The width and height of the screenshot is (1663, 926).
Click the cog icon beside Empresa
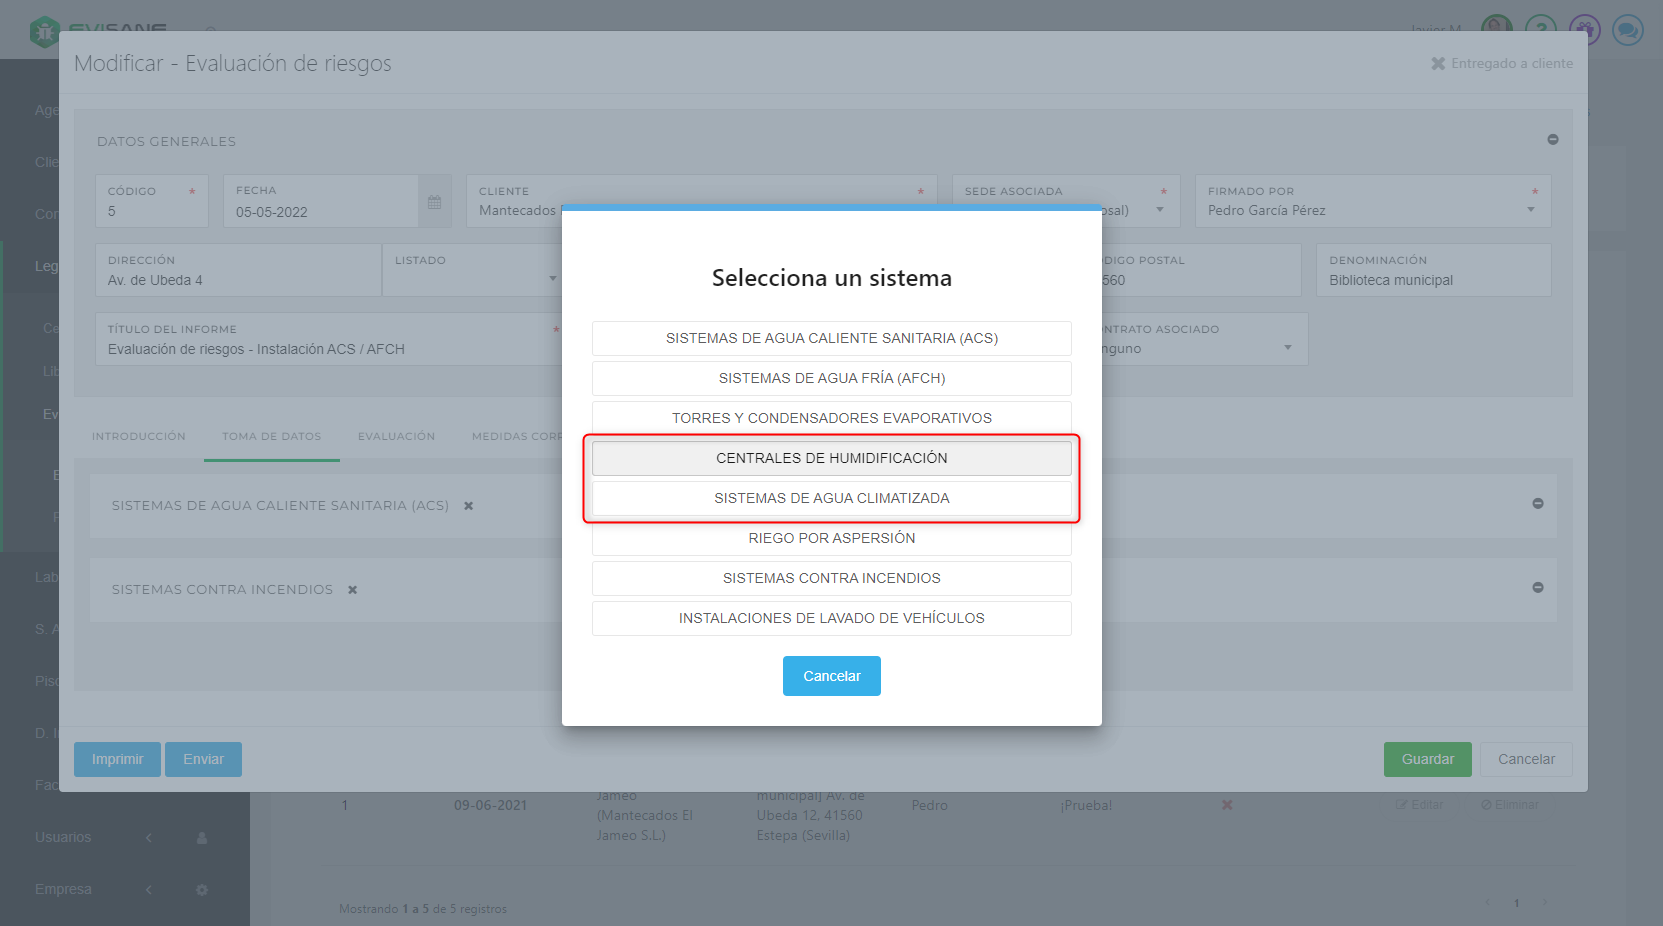(202, 890)
